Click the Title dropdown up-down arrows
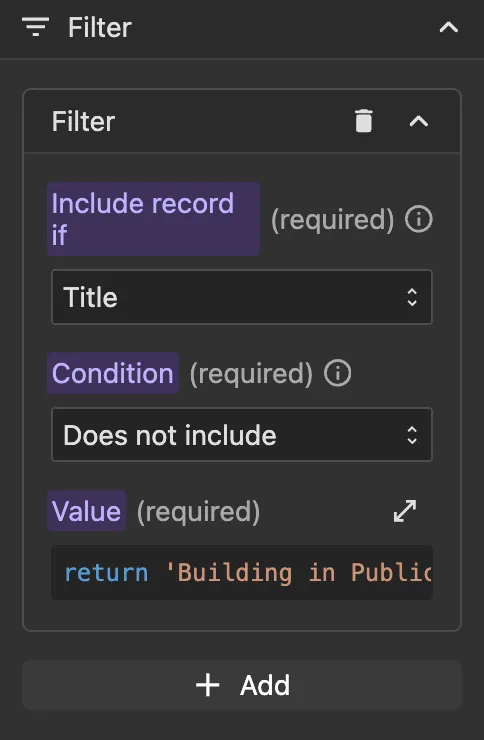 click(412, 297)
